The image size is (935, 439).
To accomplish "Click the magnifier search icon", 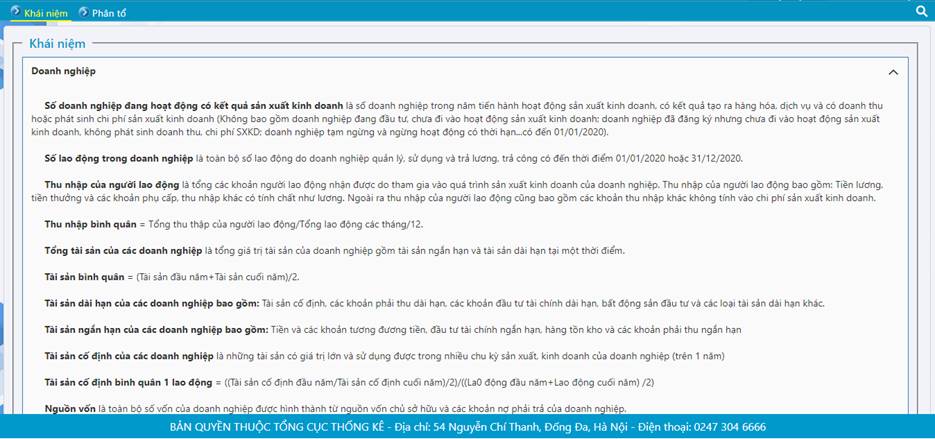I will (921, 12).
